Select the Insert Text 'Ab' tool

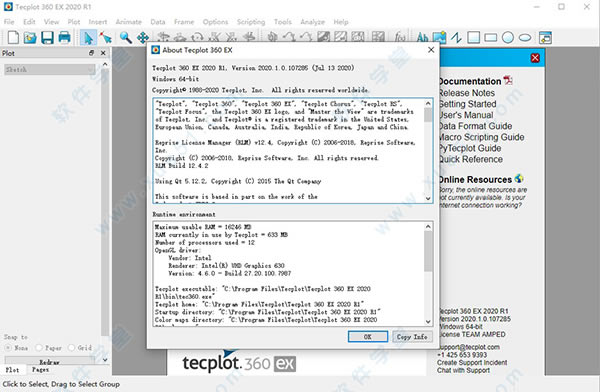click(x=422, y=38)
